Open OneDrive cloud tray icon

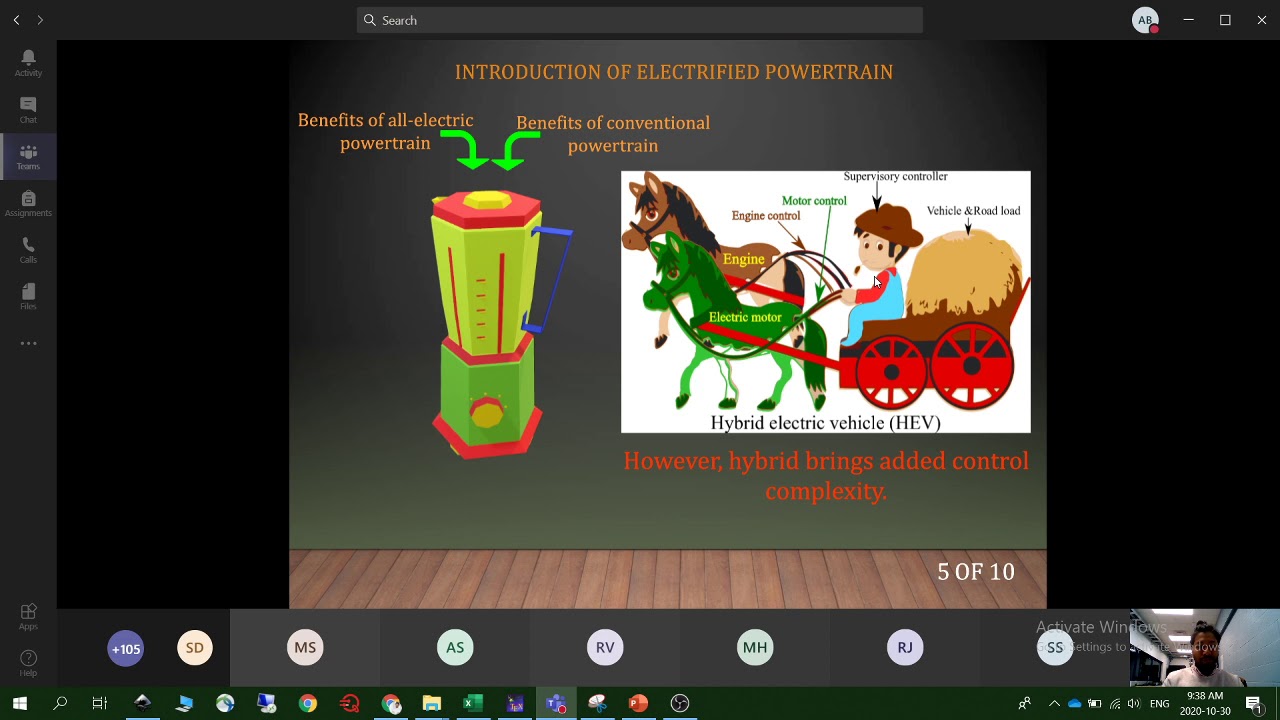pyautogui.click(x=1075, y=704)
